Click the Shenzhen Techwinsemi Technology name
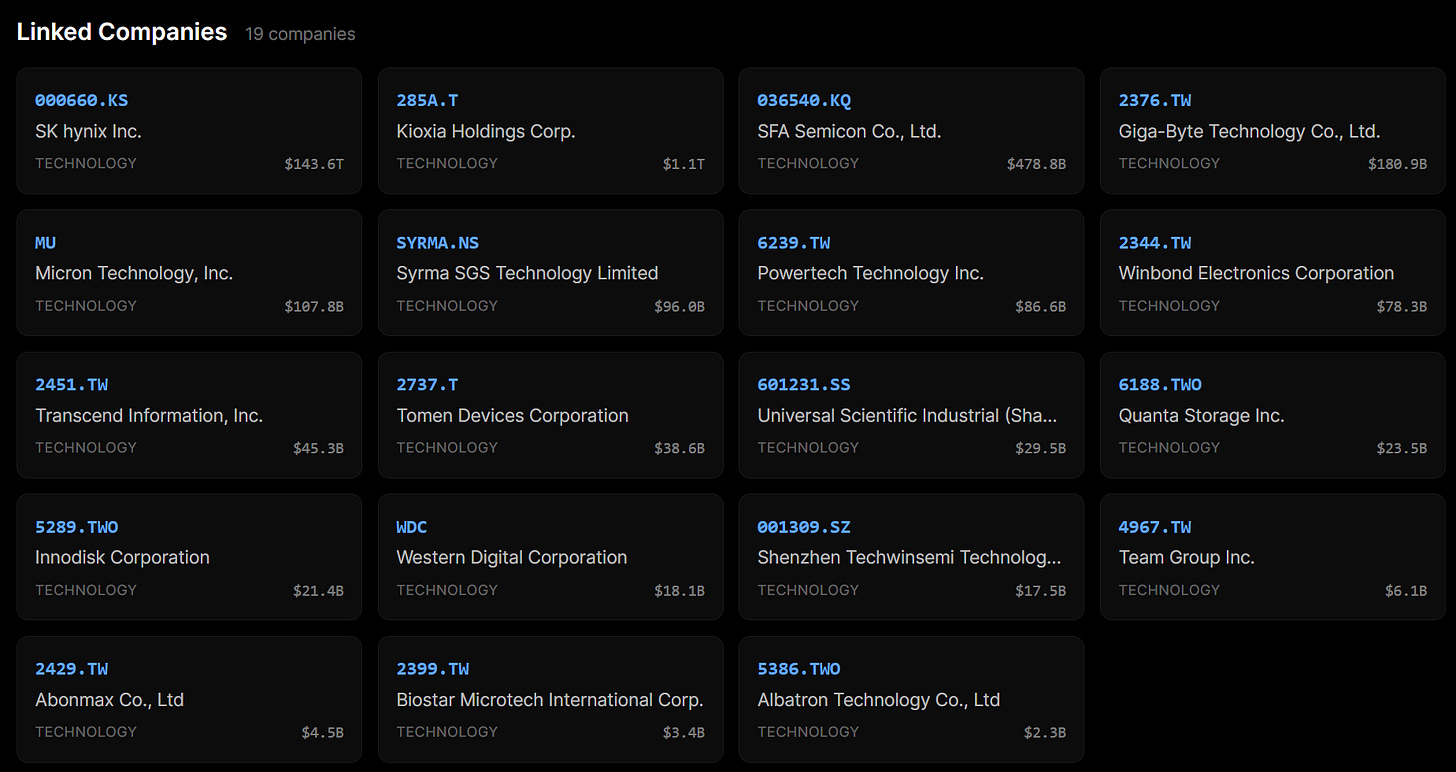The height and width of the screenshot is (772, 1456). 909,557
